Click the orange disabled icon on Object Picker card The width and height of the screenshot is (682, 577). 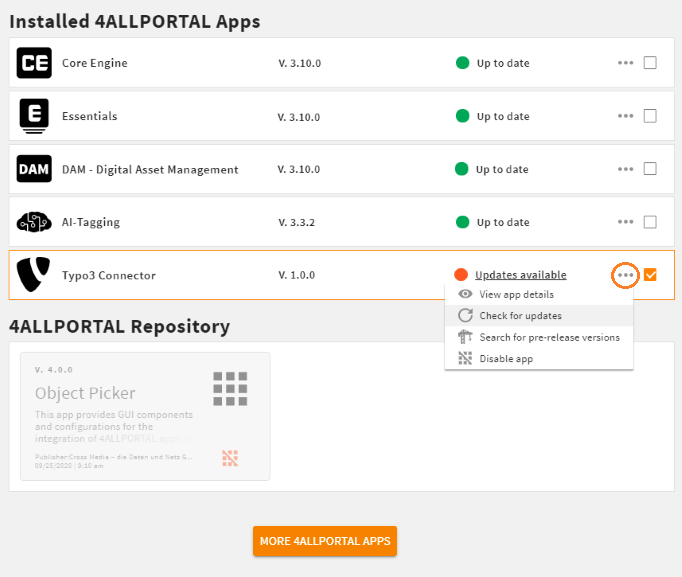[230, 458]
